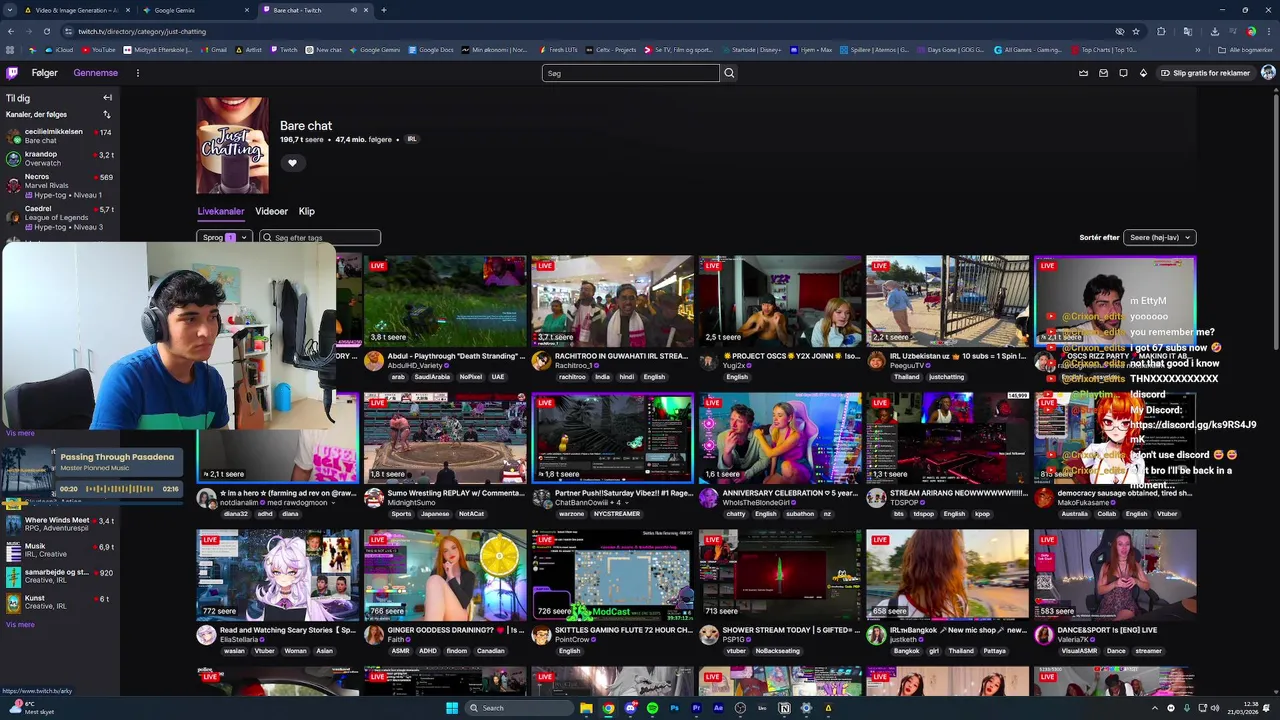Mute the Bare chat - Twitch tab audio

pyautogui.click(x=353, y=10)
